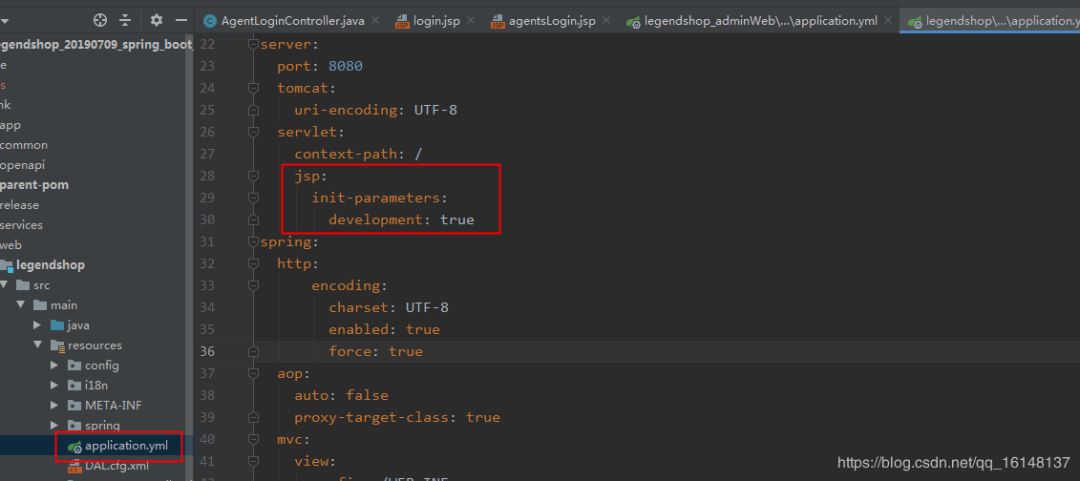Fold the spring block at line 31
The height and width of the screenshot is (481, 1080).
(x=253, y=242)
